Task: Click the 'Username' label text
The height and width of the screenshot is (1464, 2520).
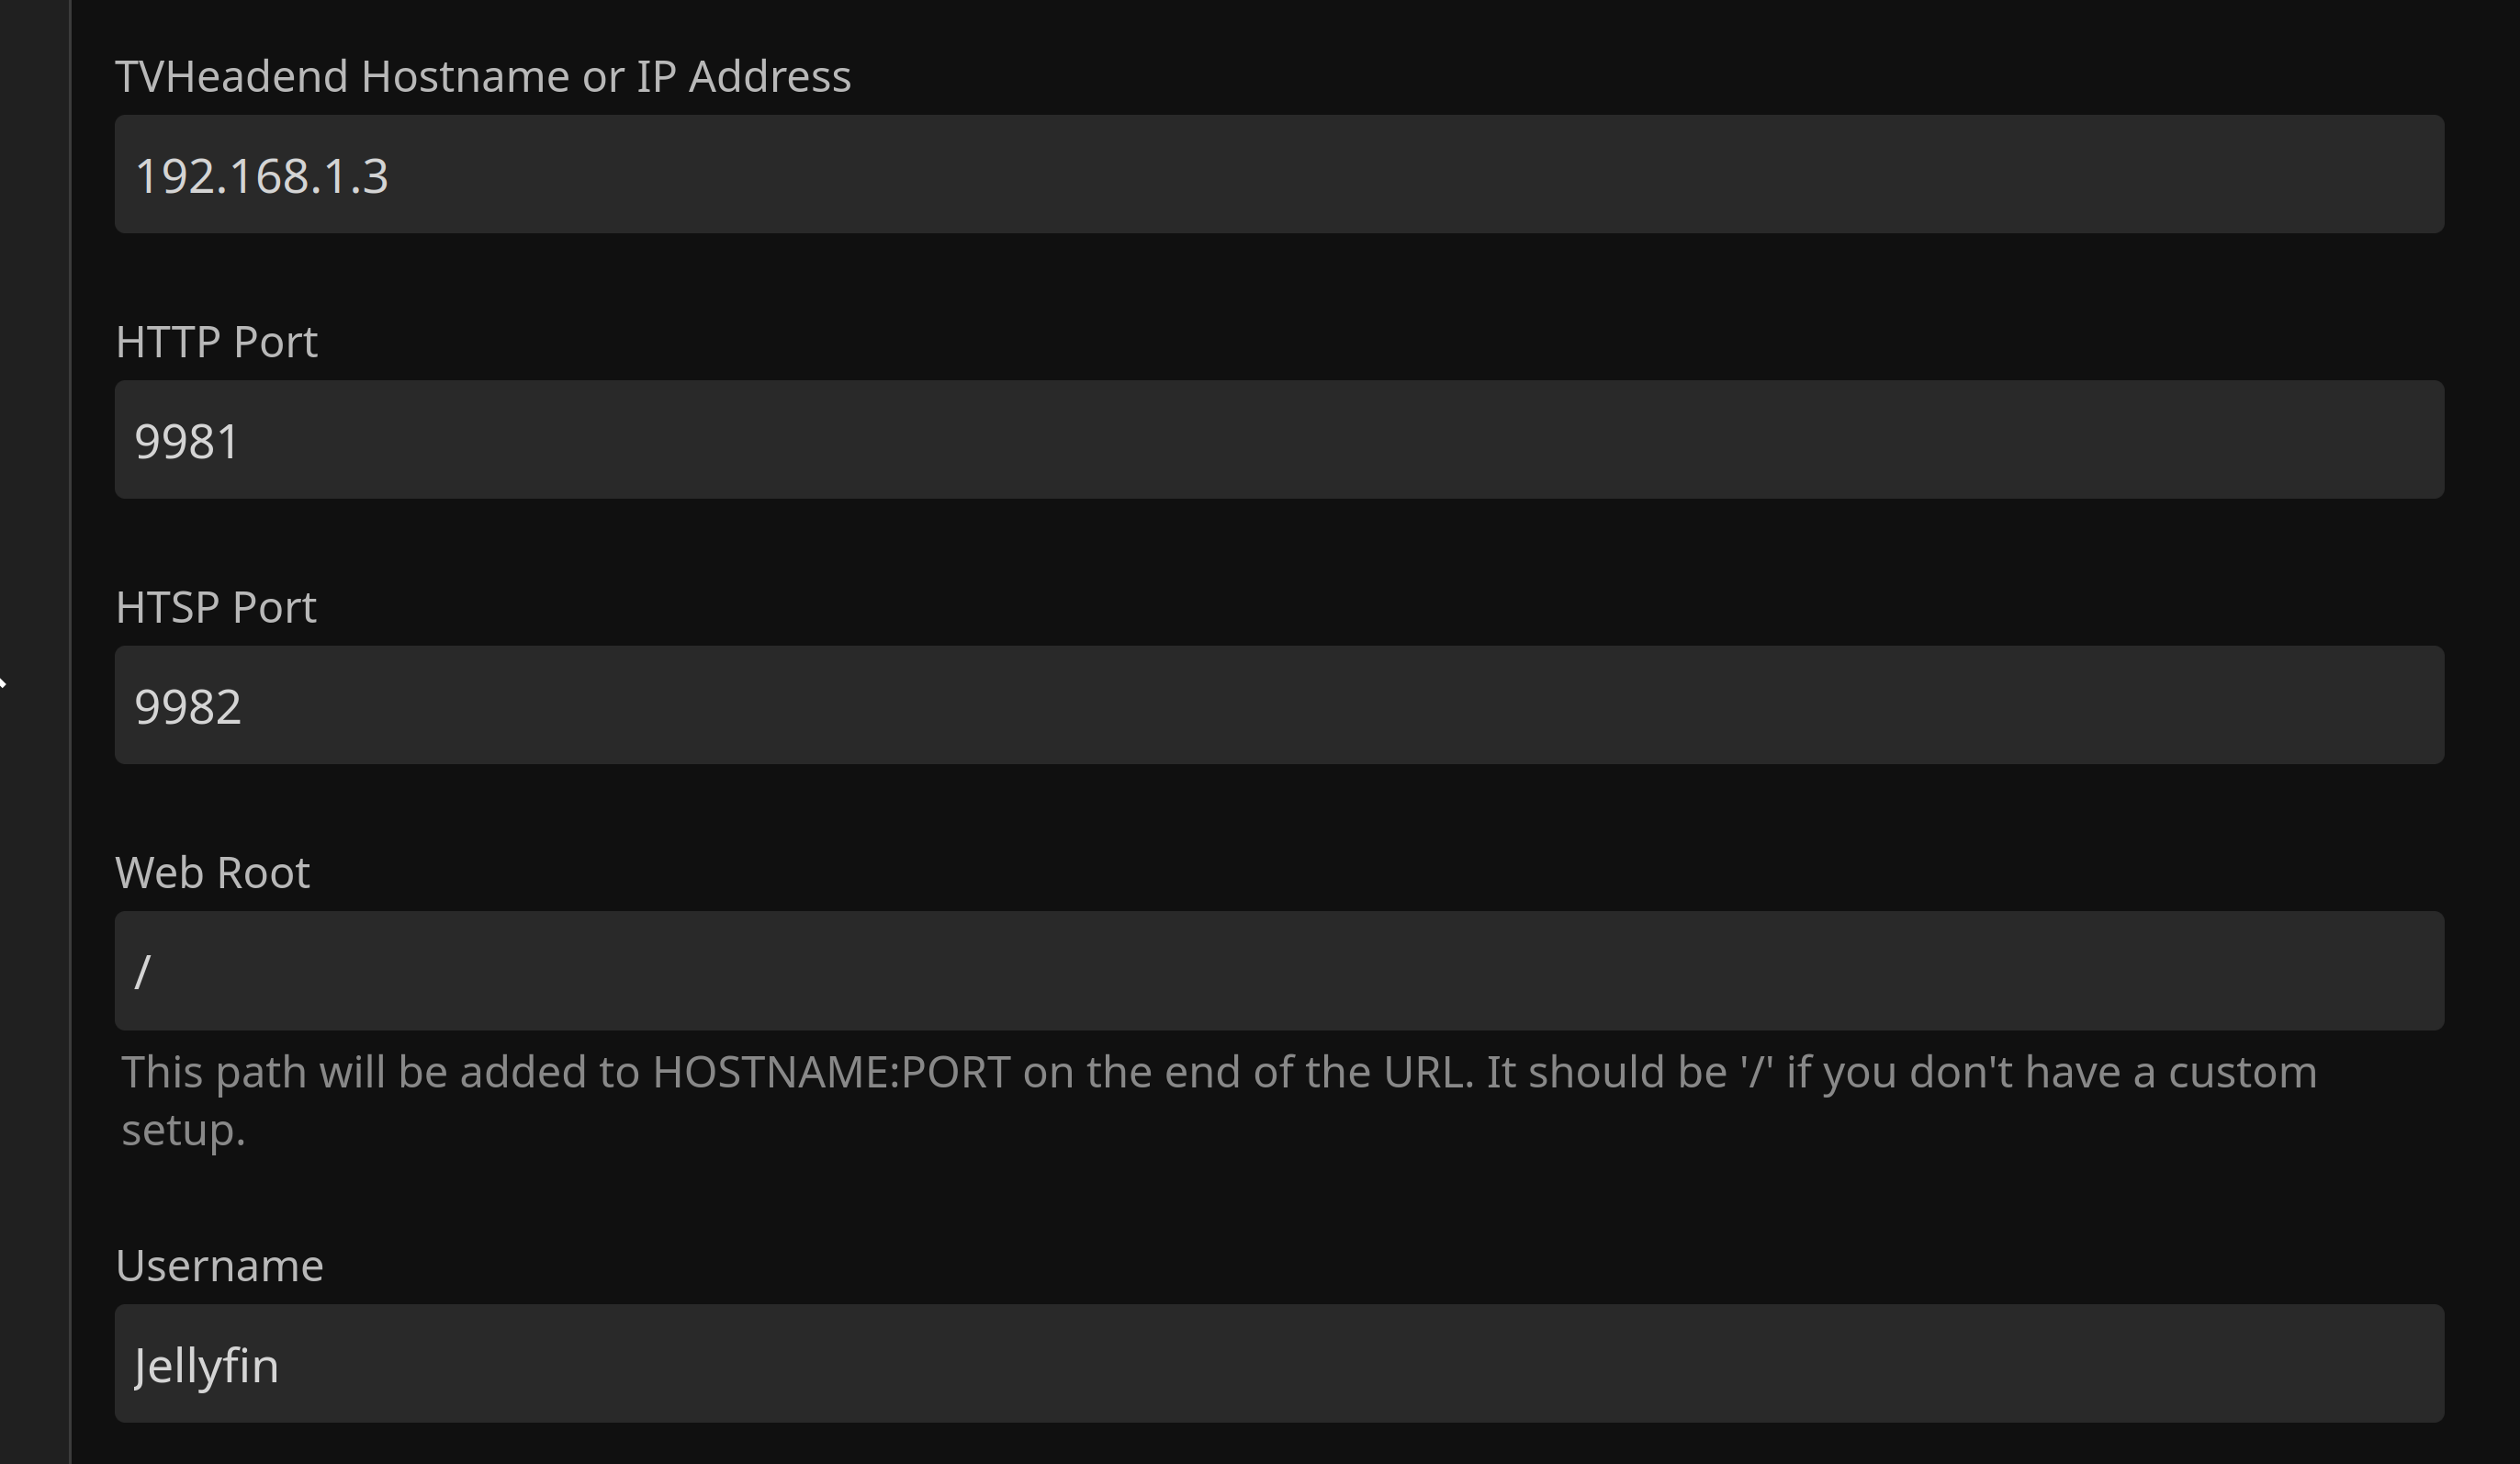Action: click(x=219, y=1266)
